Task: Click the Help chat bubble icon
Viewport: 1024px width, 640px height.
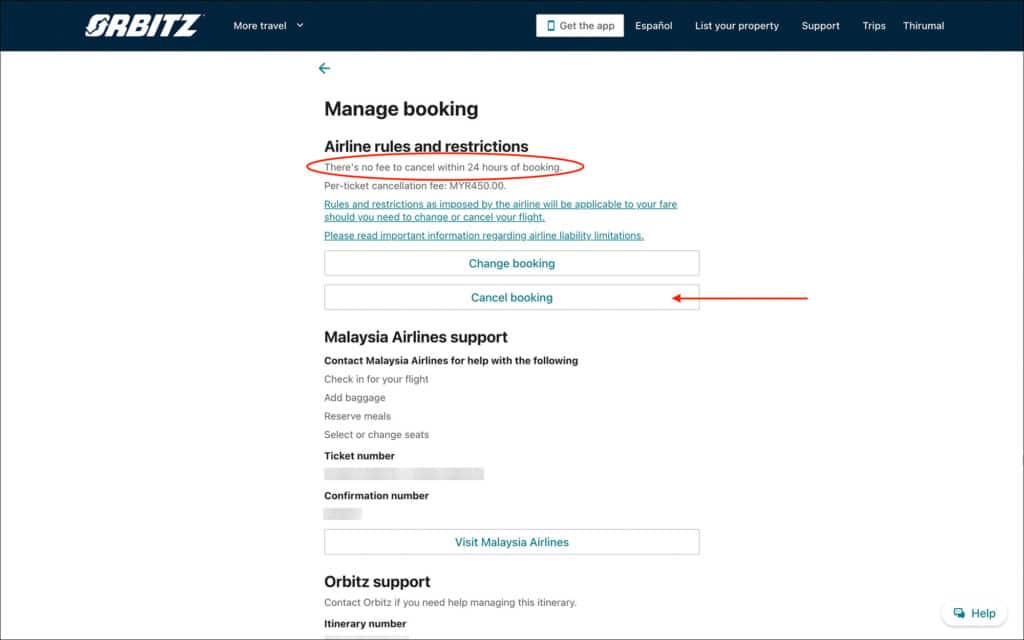Action: point(959,613)
